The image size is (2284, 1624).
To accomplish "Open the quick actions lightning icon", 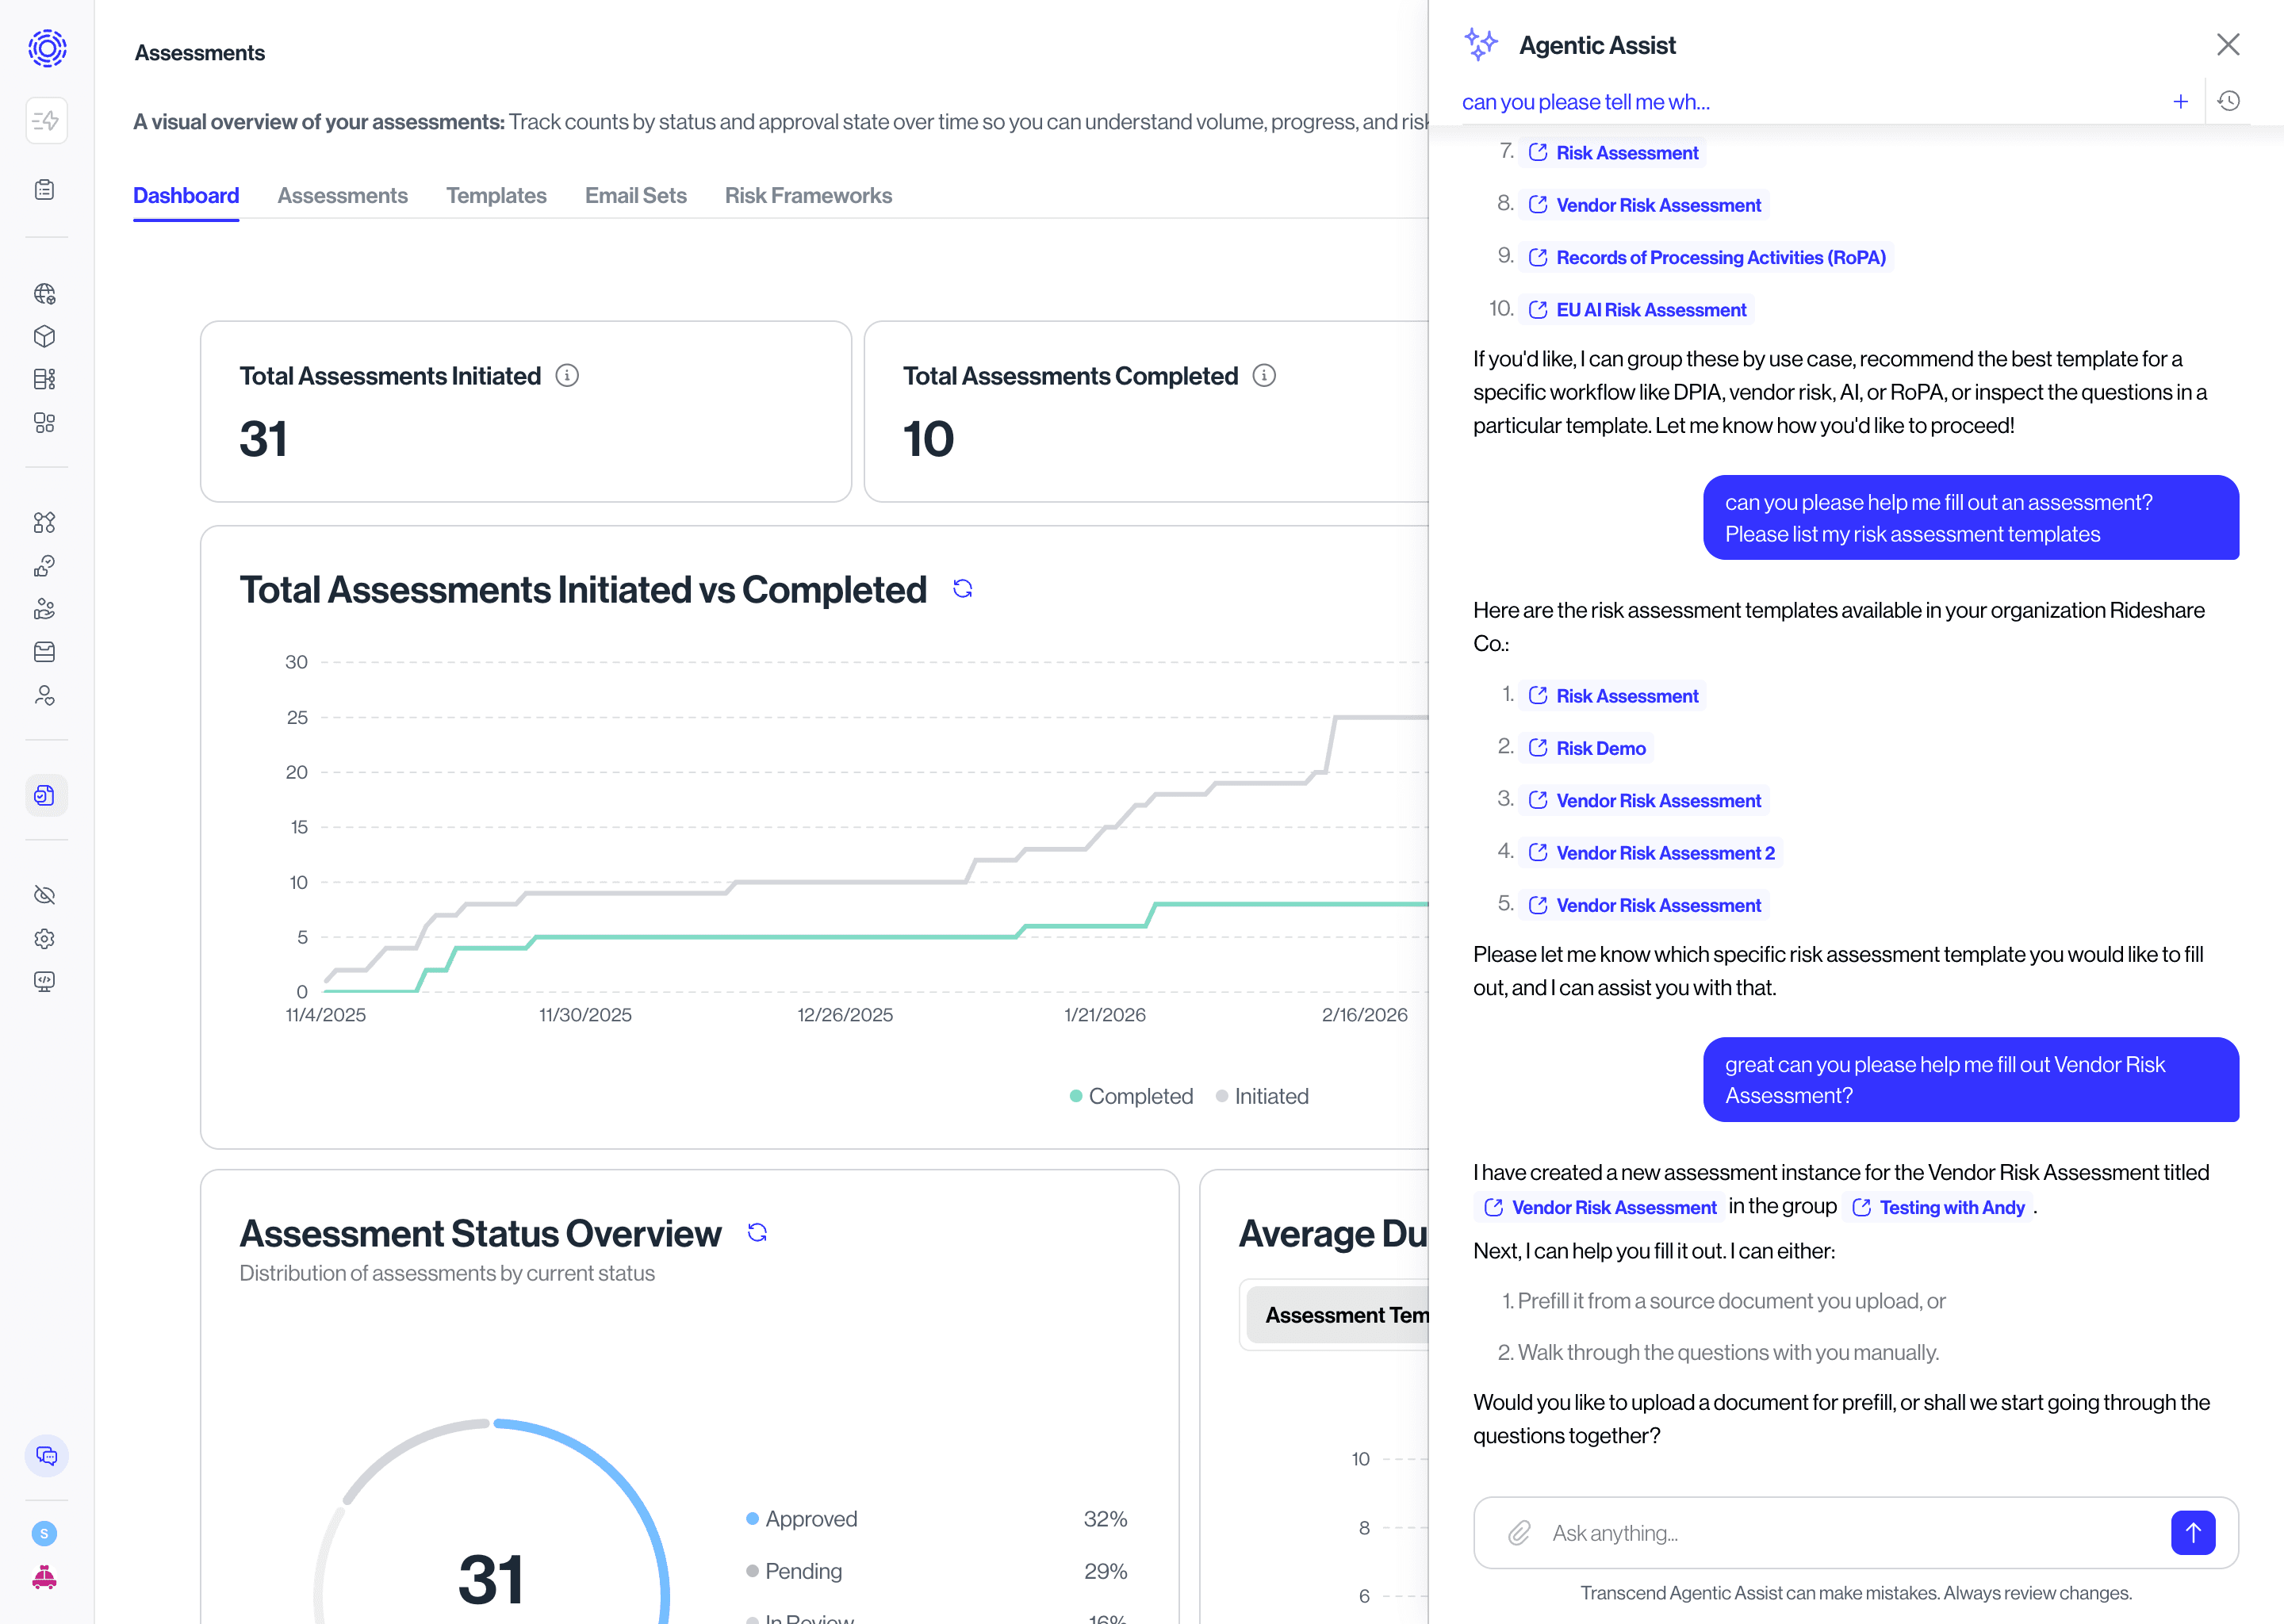I will click(46, 121).
